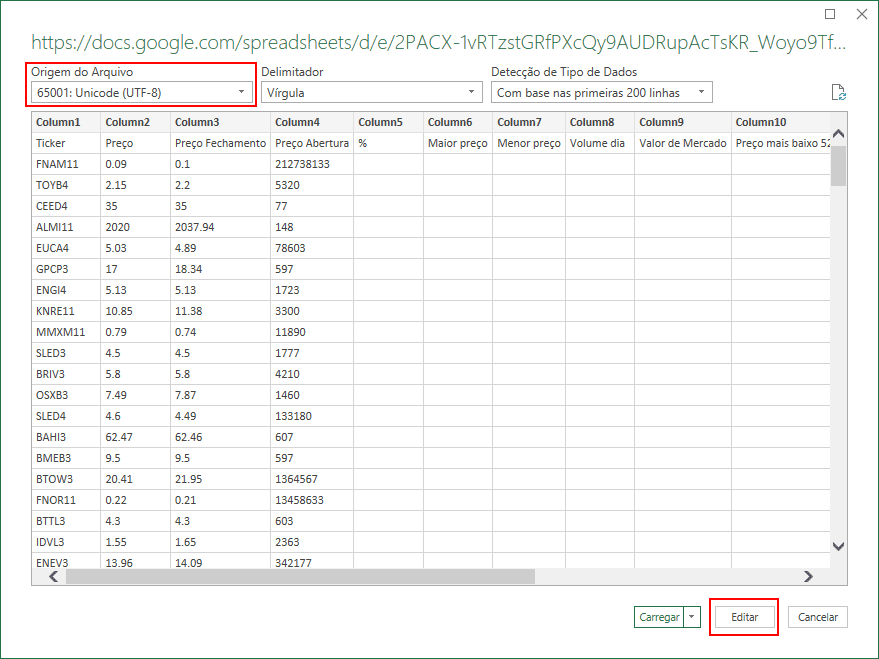
Task: Click the horizontal scrollbar right arrow
Action: [x=809, y=577]
